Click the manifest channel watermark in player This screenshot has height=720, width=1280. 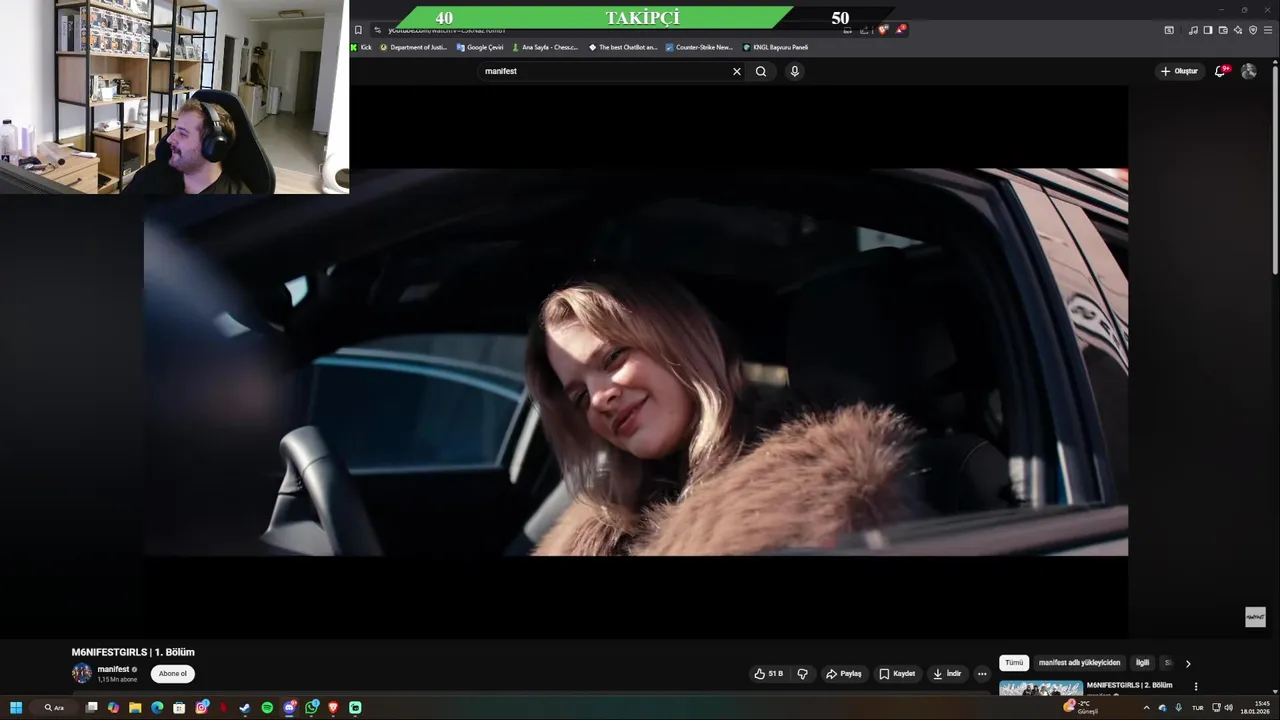click(x=1255, y=617)
